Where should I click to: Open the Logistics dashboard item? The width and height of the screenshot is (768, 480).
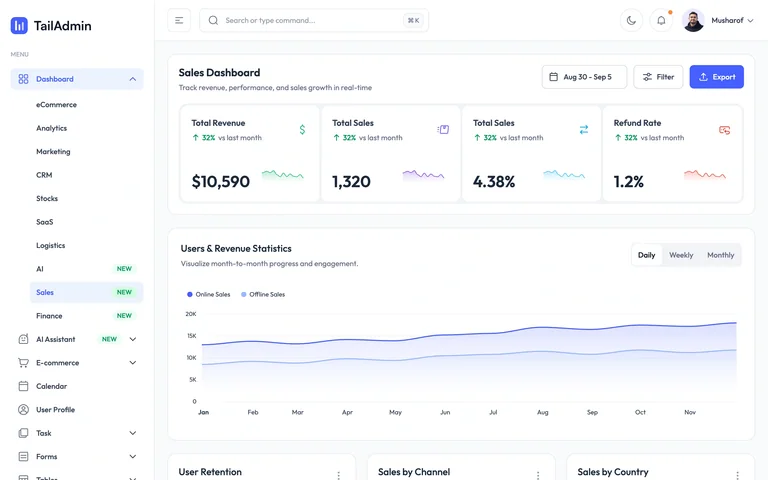[50, 245]
